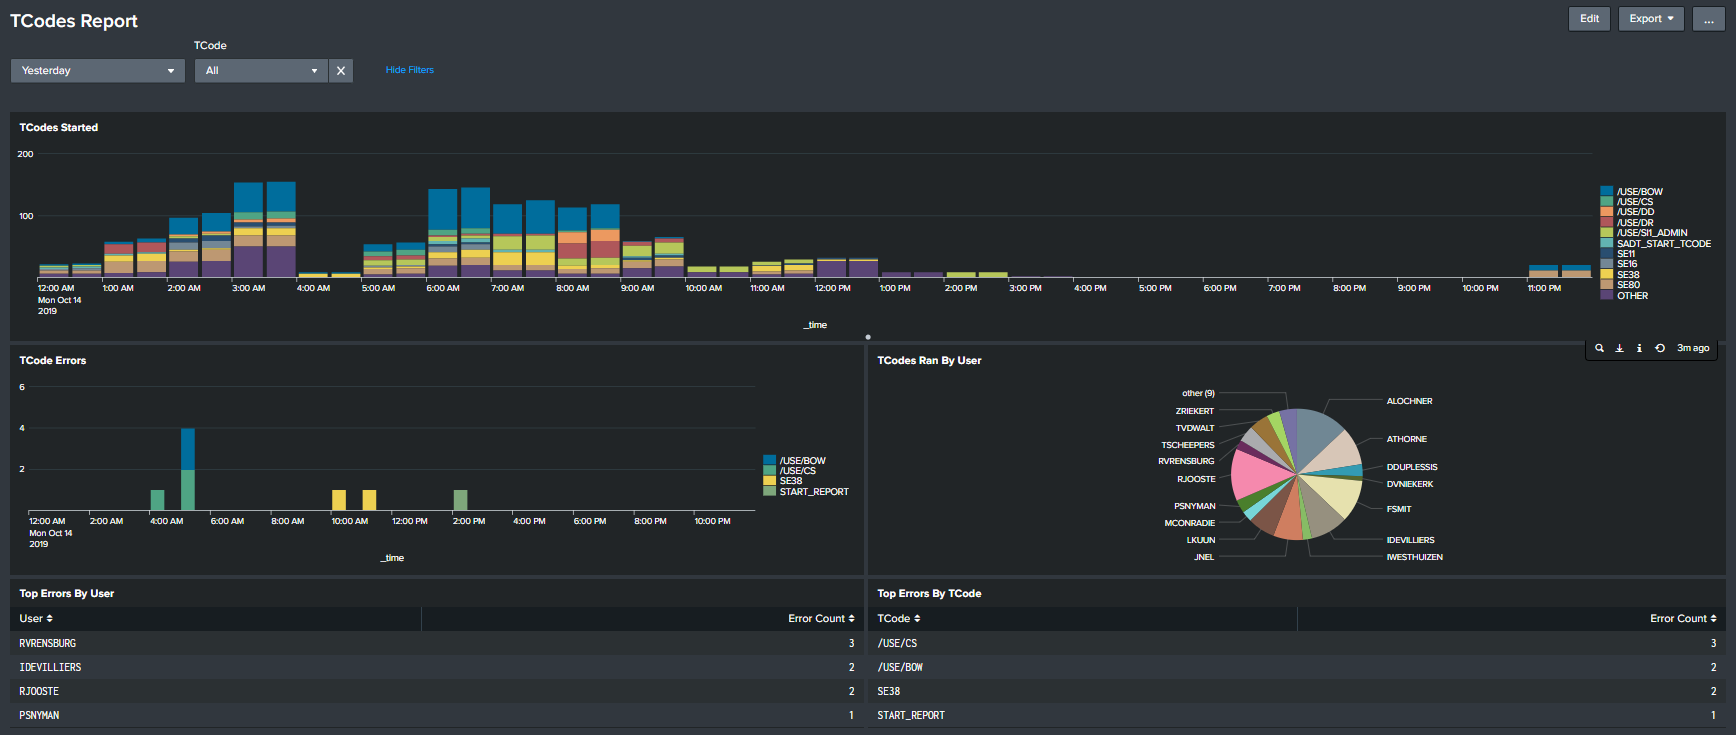This screenshot has width=1736, height=735.
Task: Click the SE38 row in Top Errors By TCode
Action: click(x=1297, y=691)
